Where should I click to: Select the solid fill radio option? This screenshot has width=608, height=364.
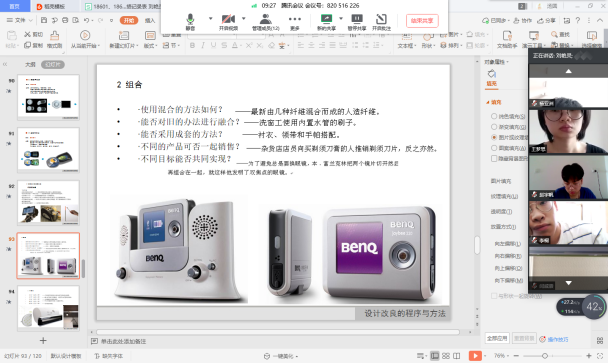pos(494,116)
